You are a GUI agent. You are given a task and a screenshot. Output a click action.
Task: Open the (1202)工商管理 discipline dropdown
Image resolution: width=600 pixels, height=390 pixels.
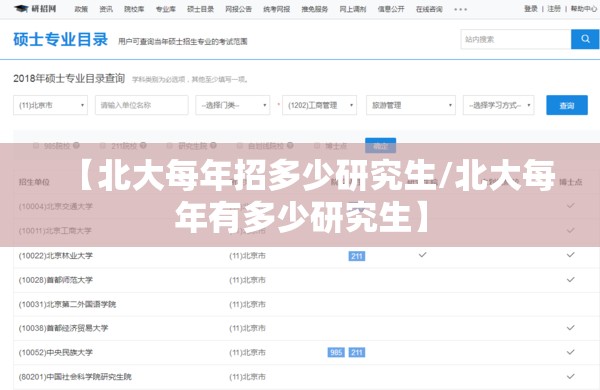[320, 105]
